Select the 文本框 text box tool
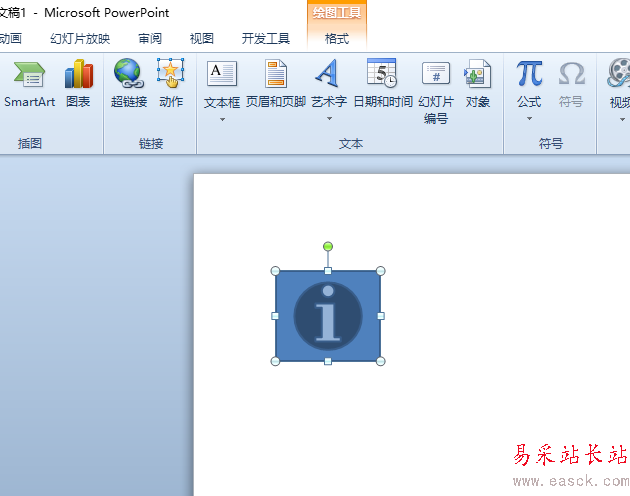630x496 pixels. click(222, 85)
